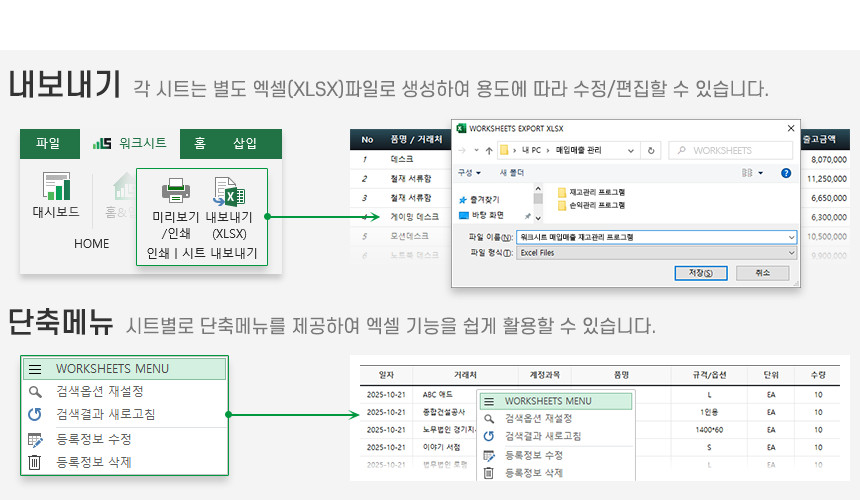
Task: Refresh the folder path in the export dialog
Action: (x=652, y=150)
